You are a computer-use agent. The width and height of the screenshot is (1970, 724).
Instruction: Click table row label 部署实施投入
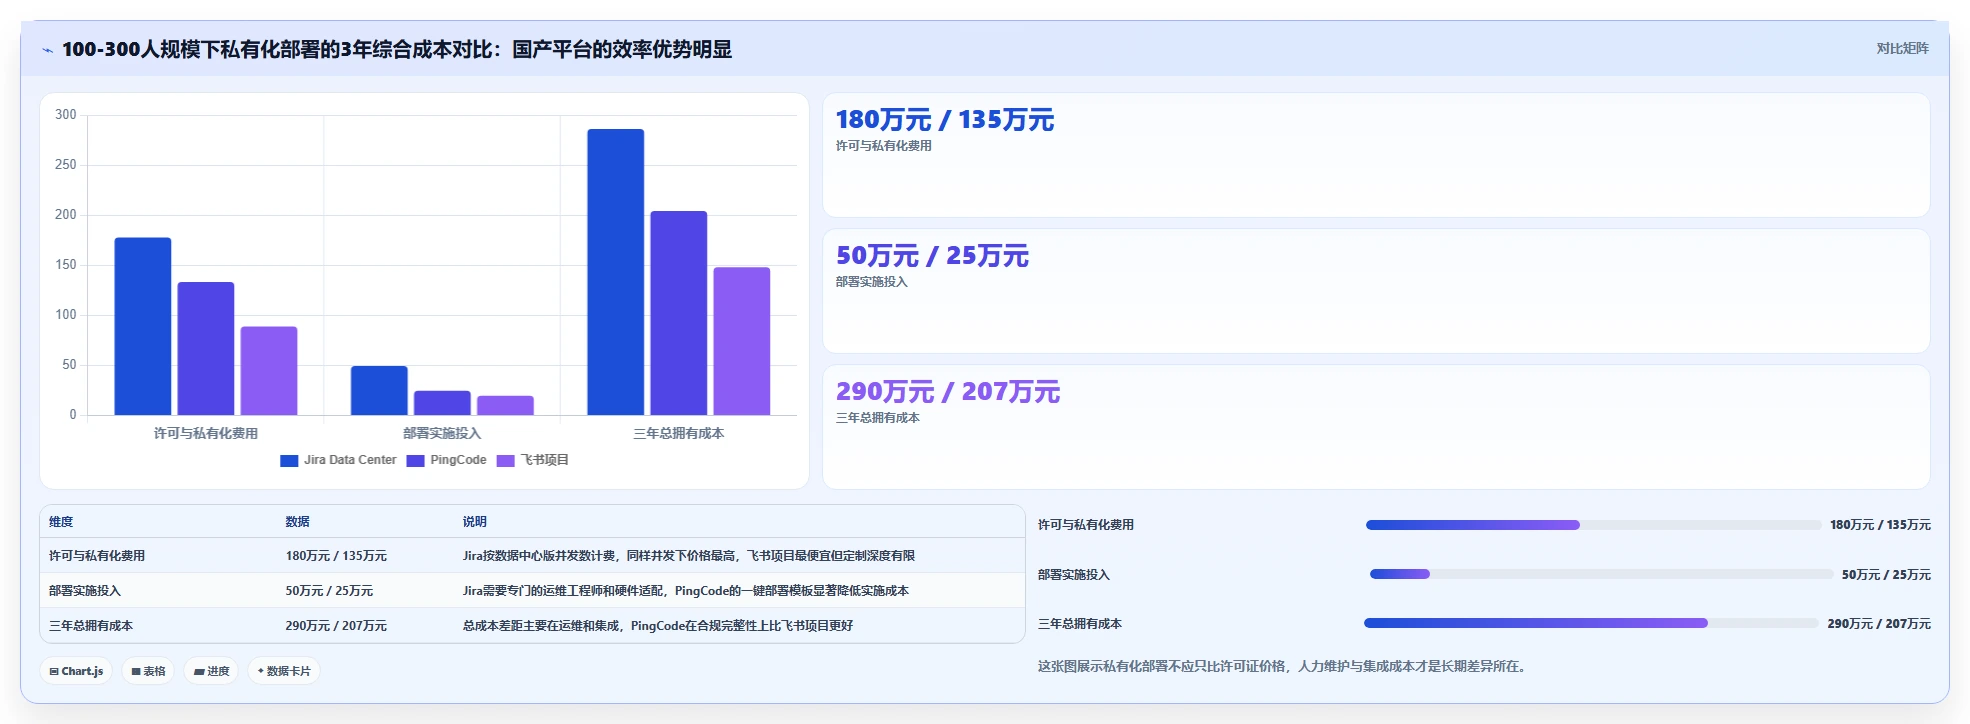[85, 591]
